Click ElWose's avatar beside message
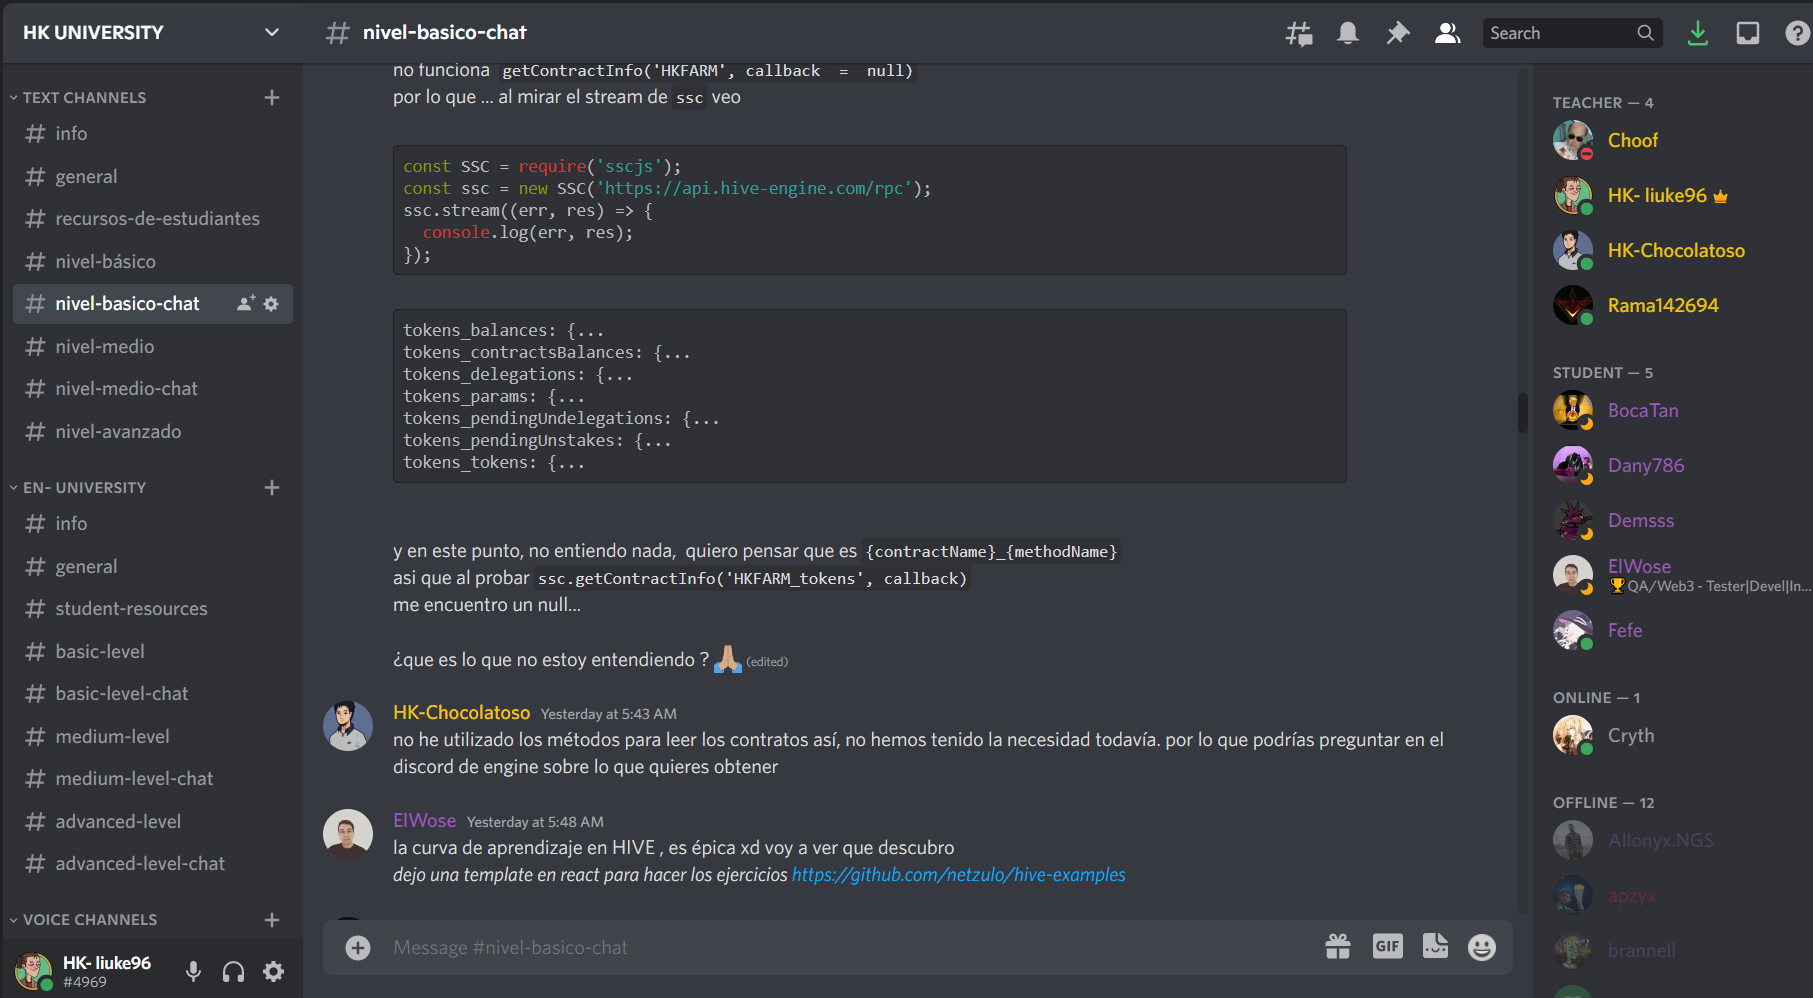 348,834
